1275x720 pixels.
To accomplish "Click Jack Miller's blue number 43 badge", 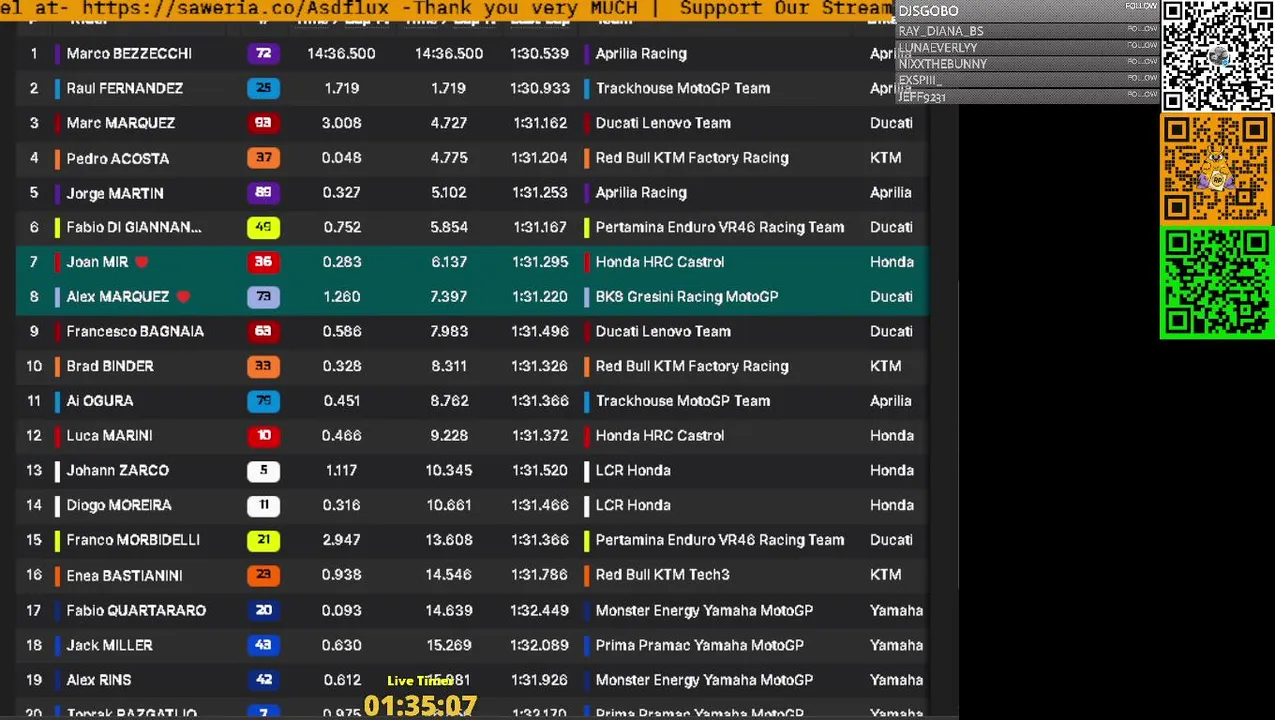I will click(x=263, y=645).
